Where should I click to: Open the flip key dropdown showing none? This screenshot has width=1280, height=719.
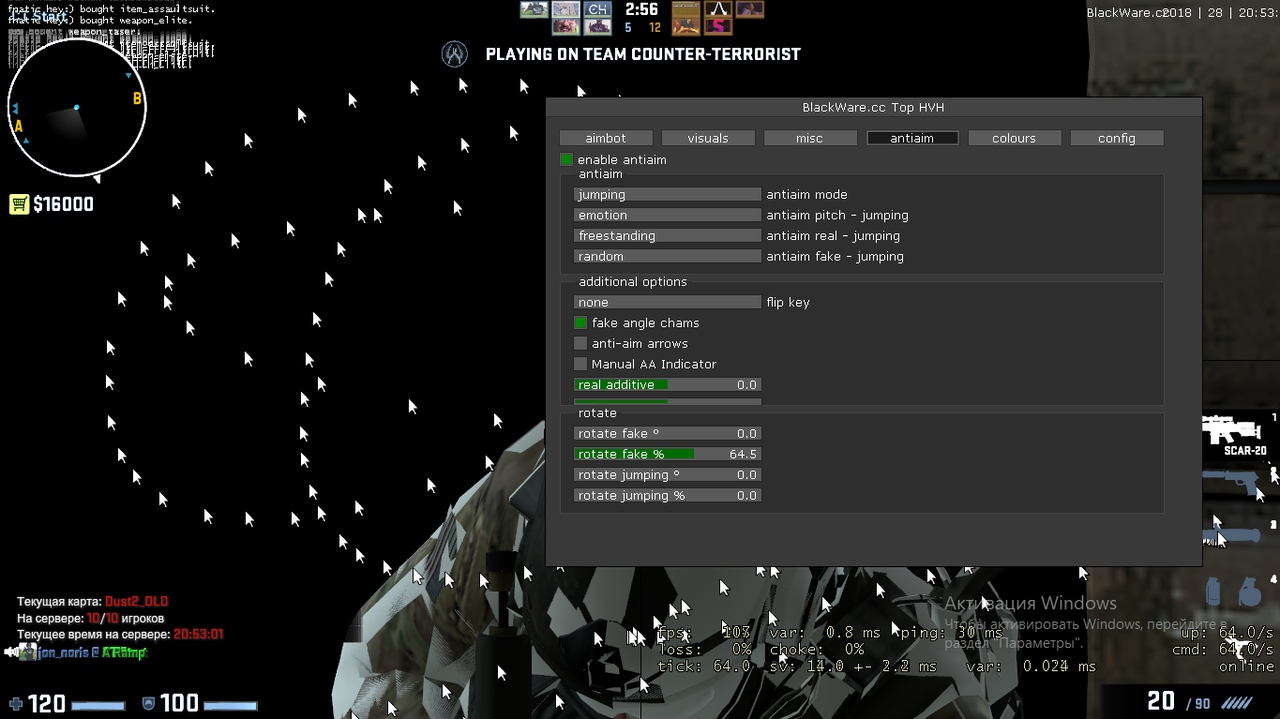(668, 302)
